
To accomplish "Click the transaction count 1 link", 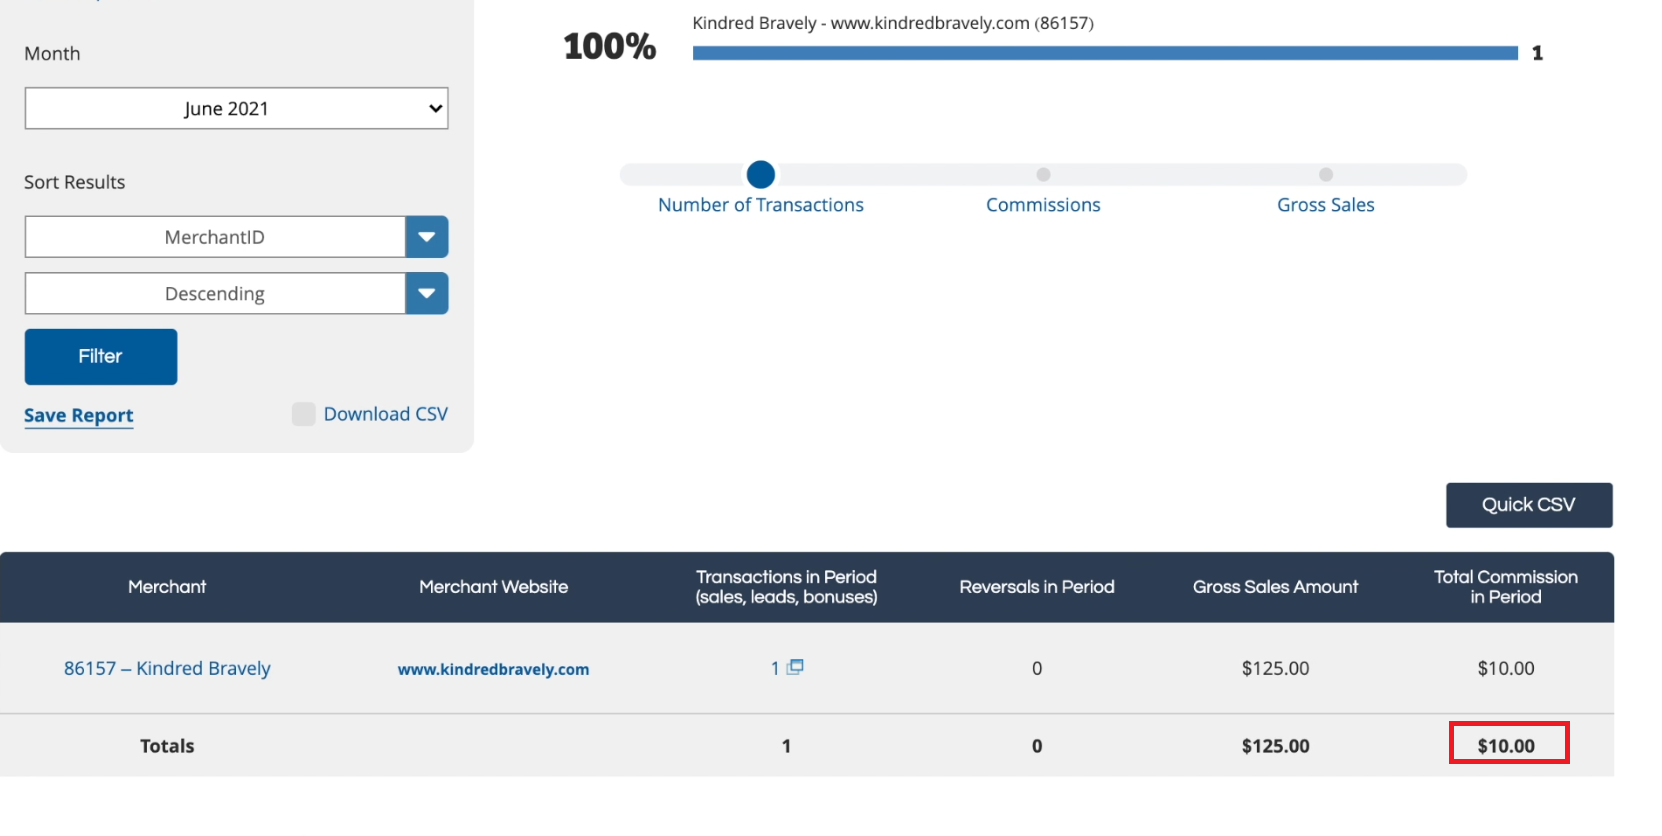I will pyautogui.click(x=775, y=668).
